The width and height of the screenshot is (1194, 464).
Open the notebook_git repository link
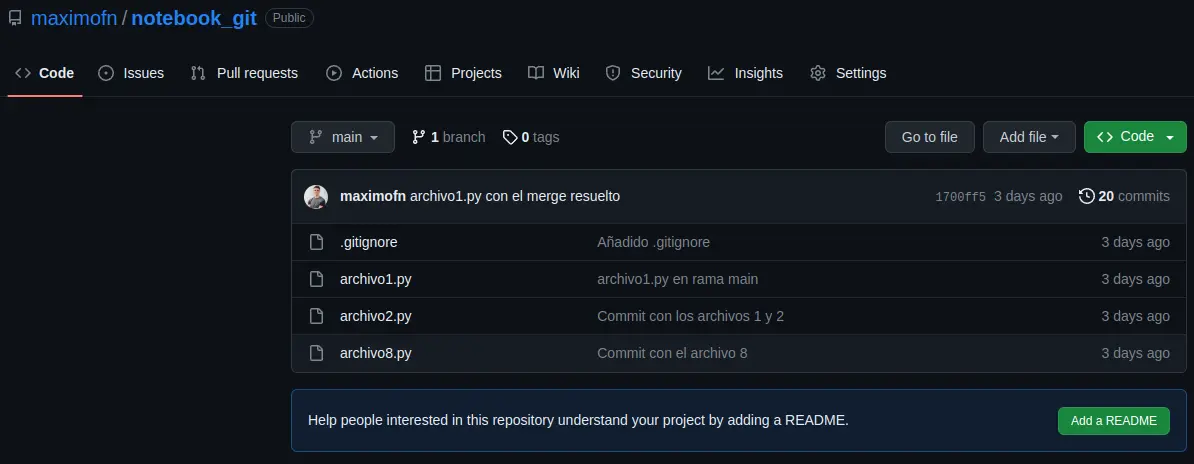pos(194,18)
